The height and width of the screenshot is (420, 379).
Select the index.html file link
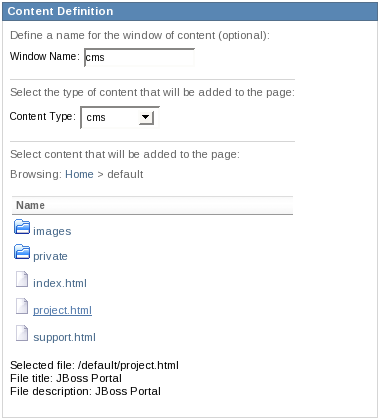pos(60,283)
